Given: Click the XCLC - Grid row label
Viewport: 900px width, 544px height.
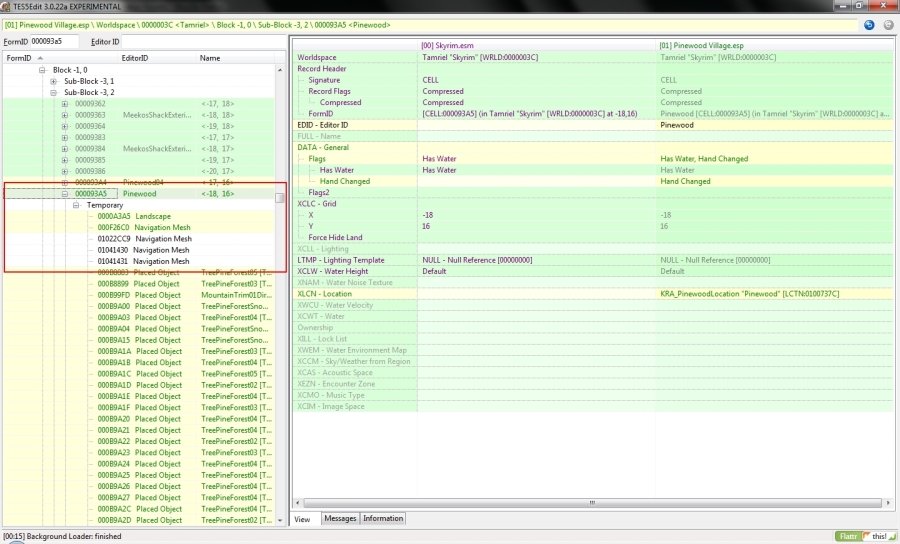Looking at the screenshot, I should click(x=317, y=203).
